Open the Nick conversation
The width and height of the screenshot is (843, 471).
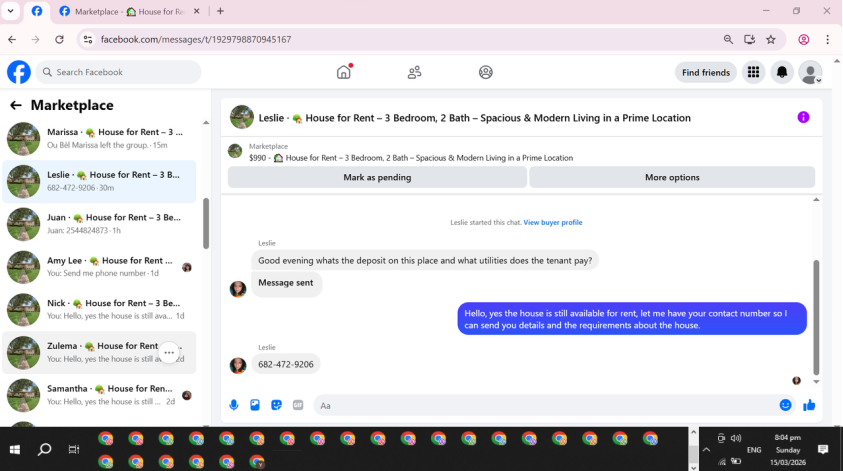pyautogui.click(x=99, y=309)
